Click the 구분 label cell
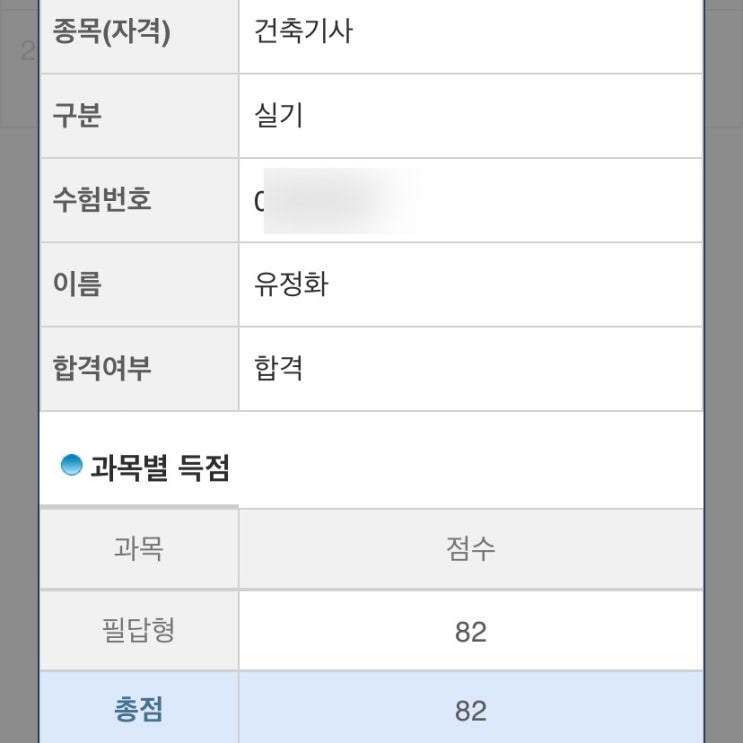The height and width of the screenshot is (743, 743). tap(77, 116)
